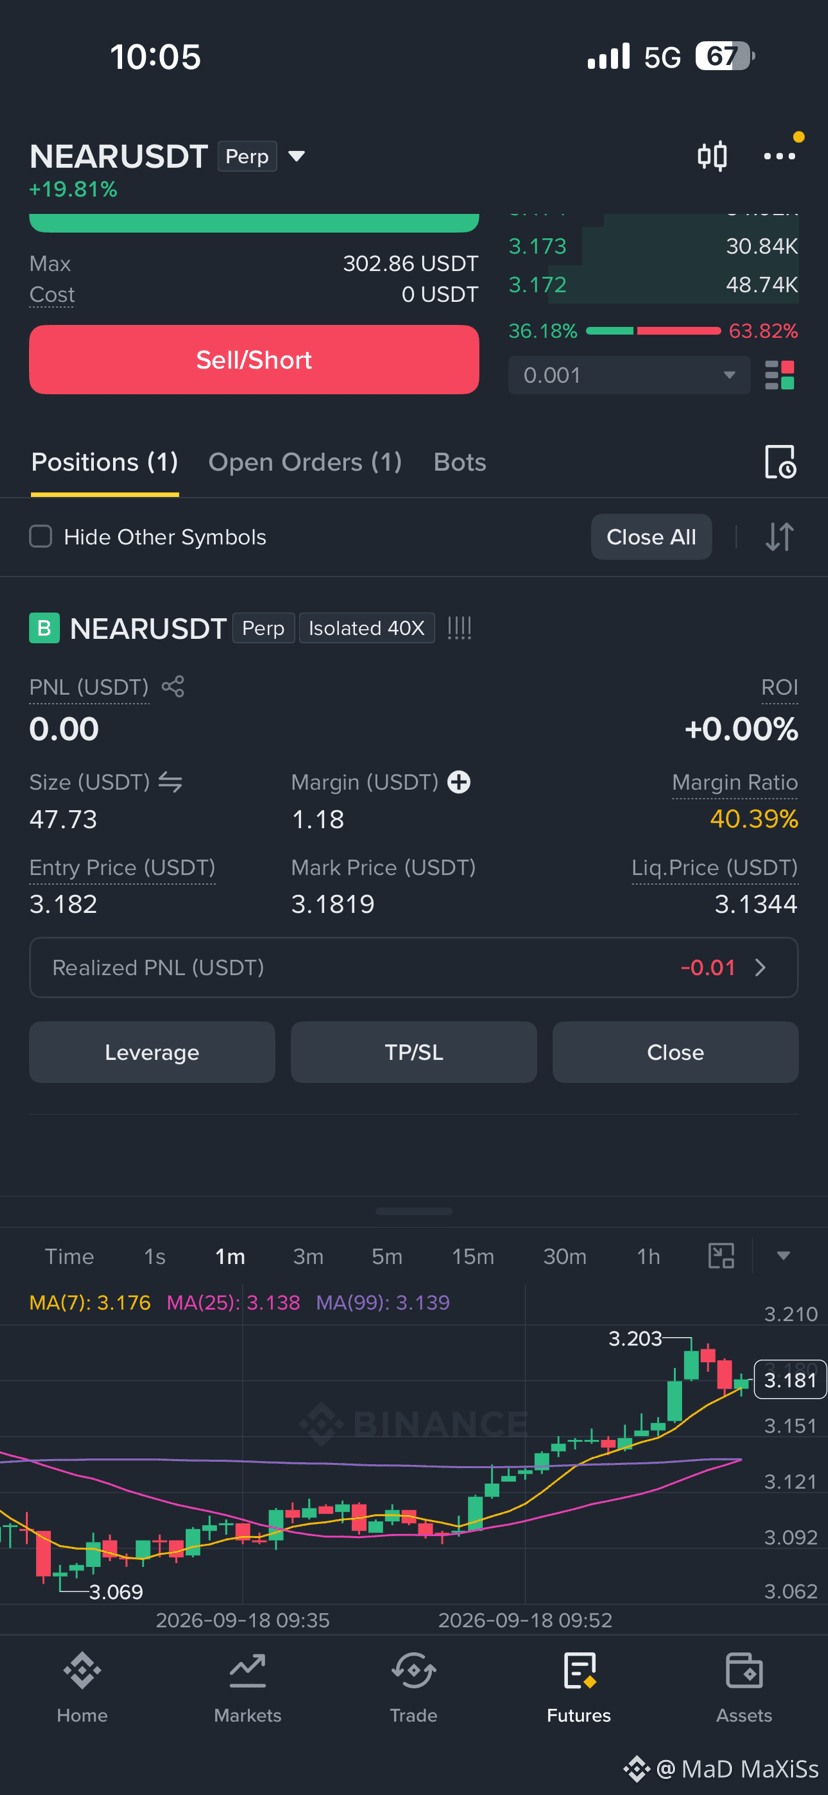This screenshot has width=828, height=1795.
Task: Open the Realized PNL details row
Action: pos(414,968)
